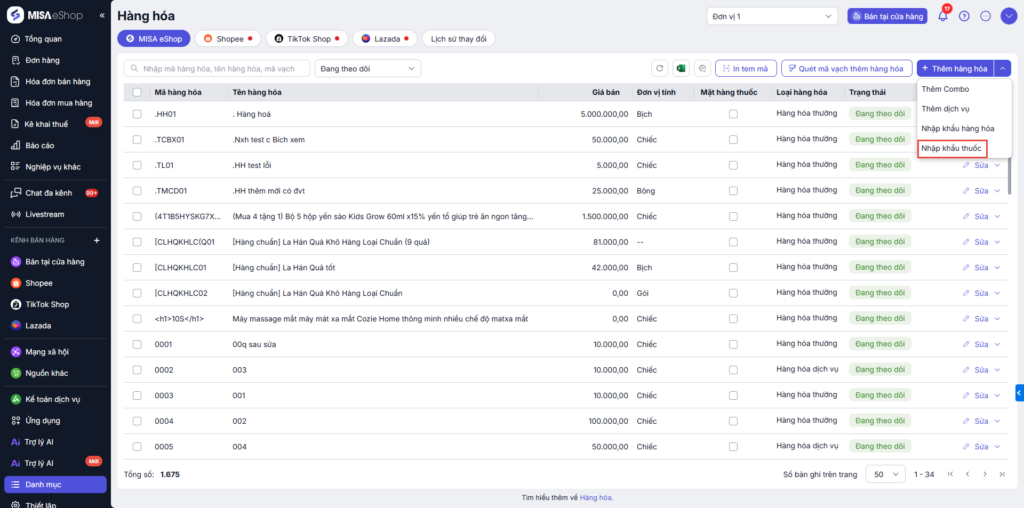Open the notifications bell

pos(942,16)
